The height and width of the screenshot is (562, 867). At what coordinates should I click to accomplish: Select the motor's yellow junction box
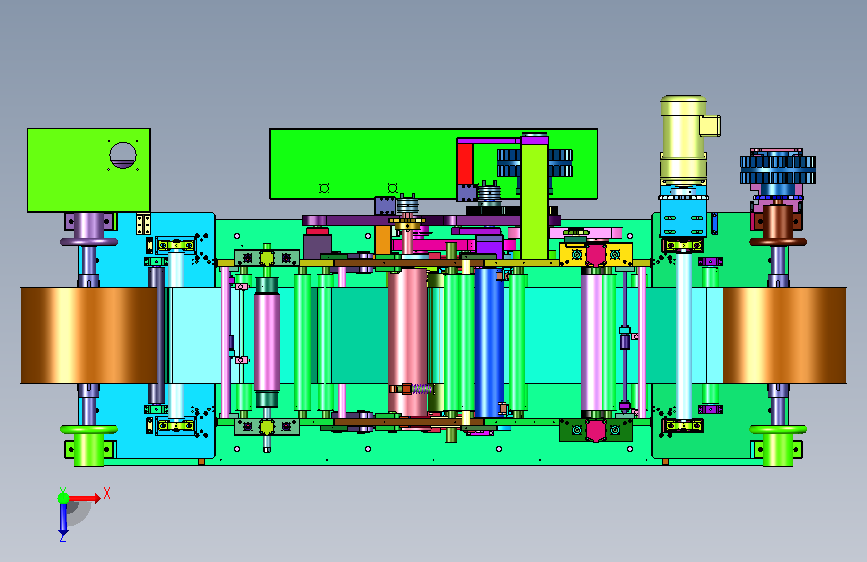711,126
